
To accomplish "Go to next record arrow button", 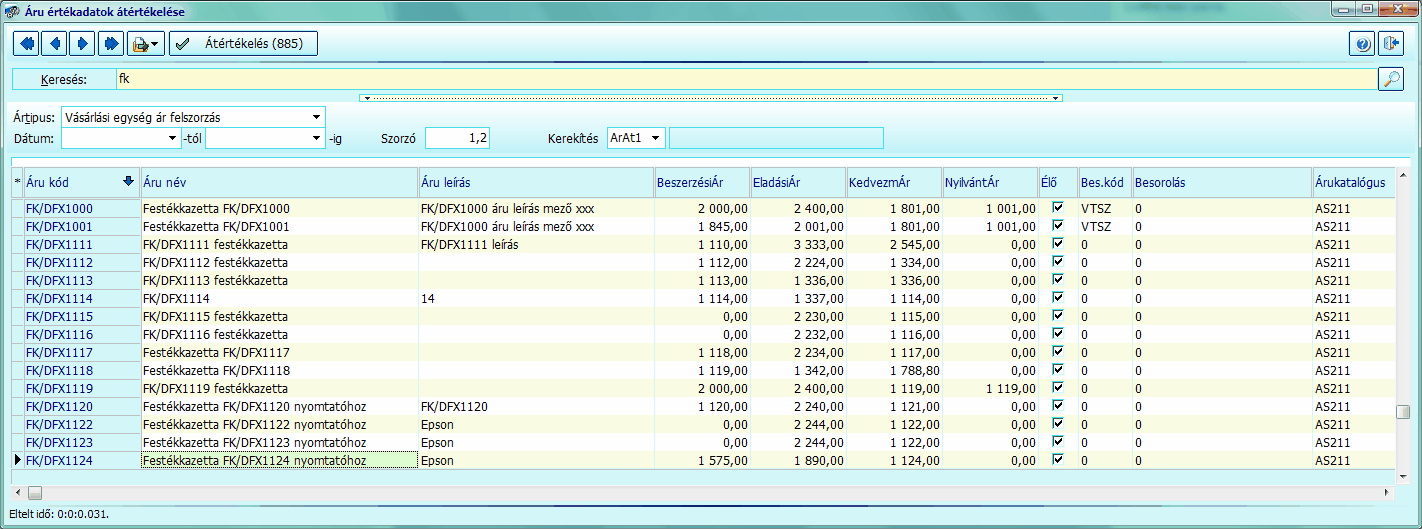I will coord(82,44).
